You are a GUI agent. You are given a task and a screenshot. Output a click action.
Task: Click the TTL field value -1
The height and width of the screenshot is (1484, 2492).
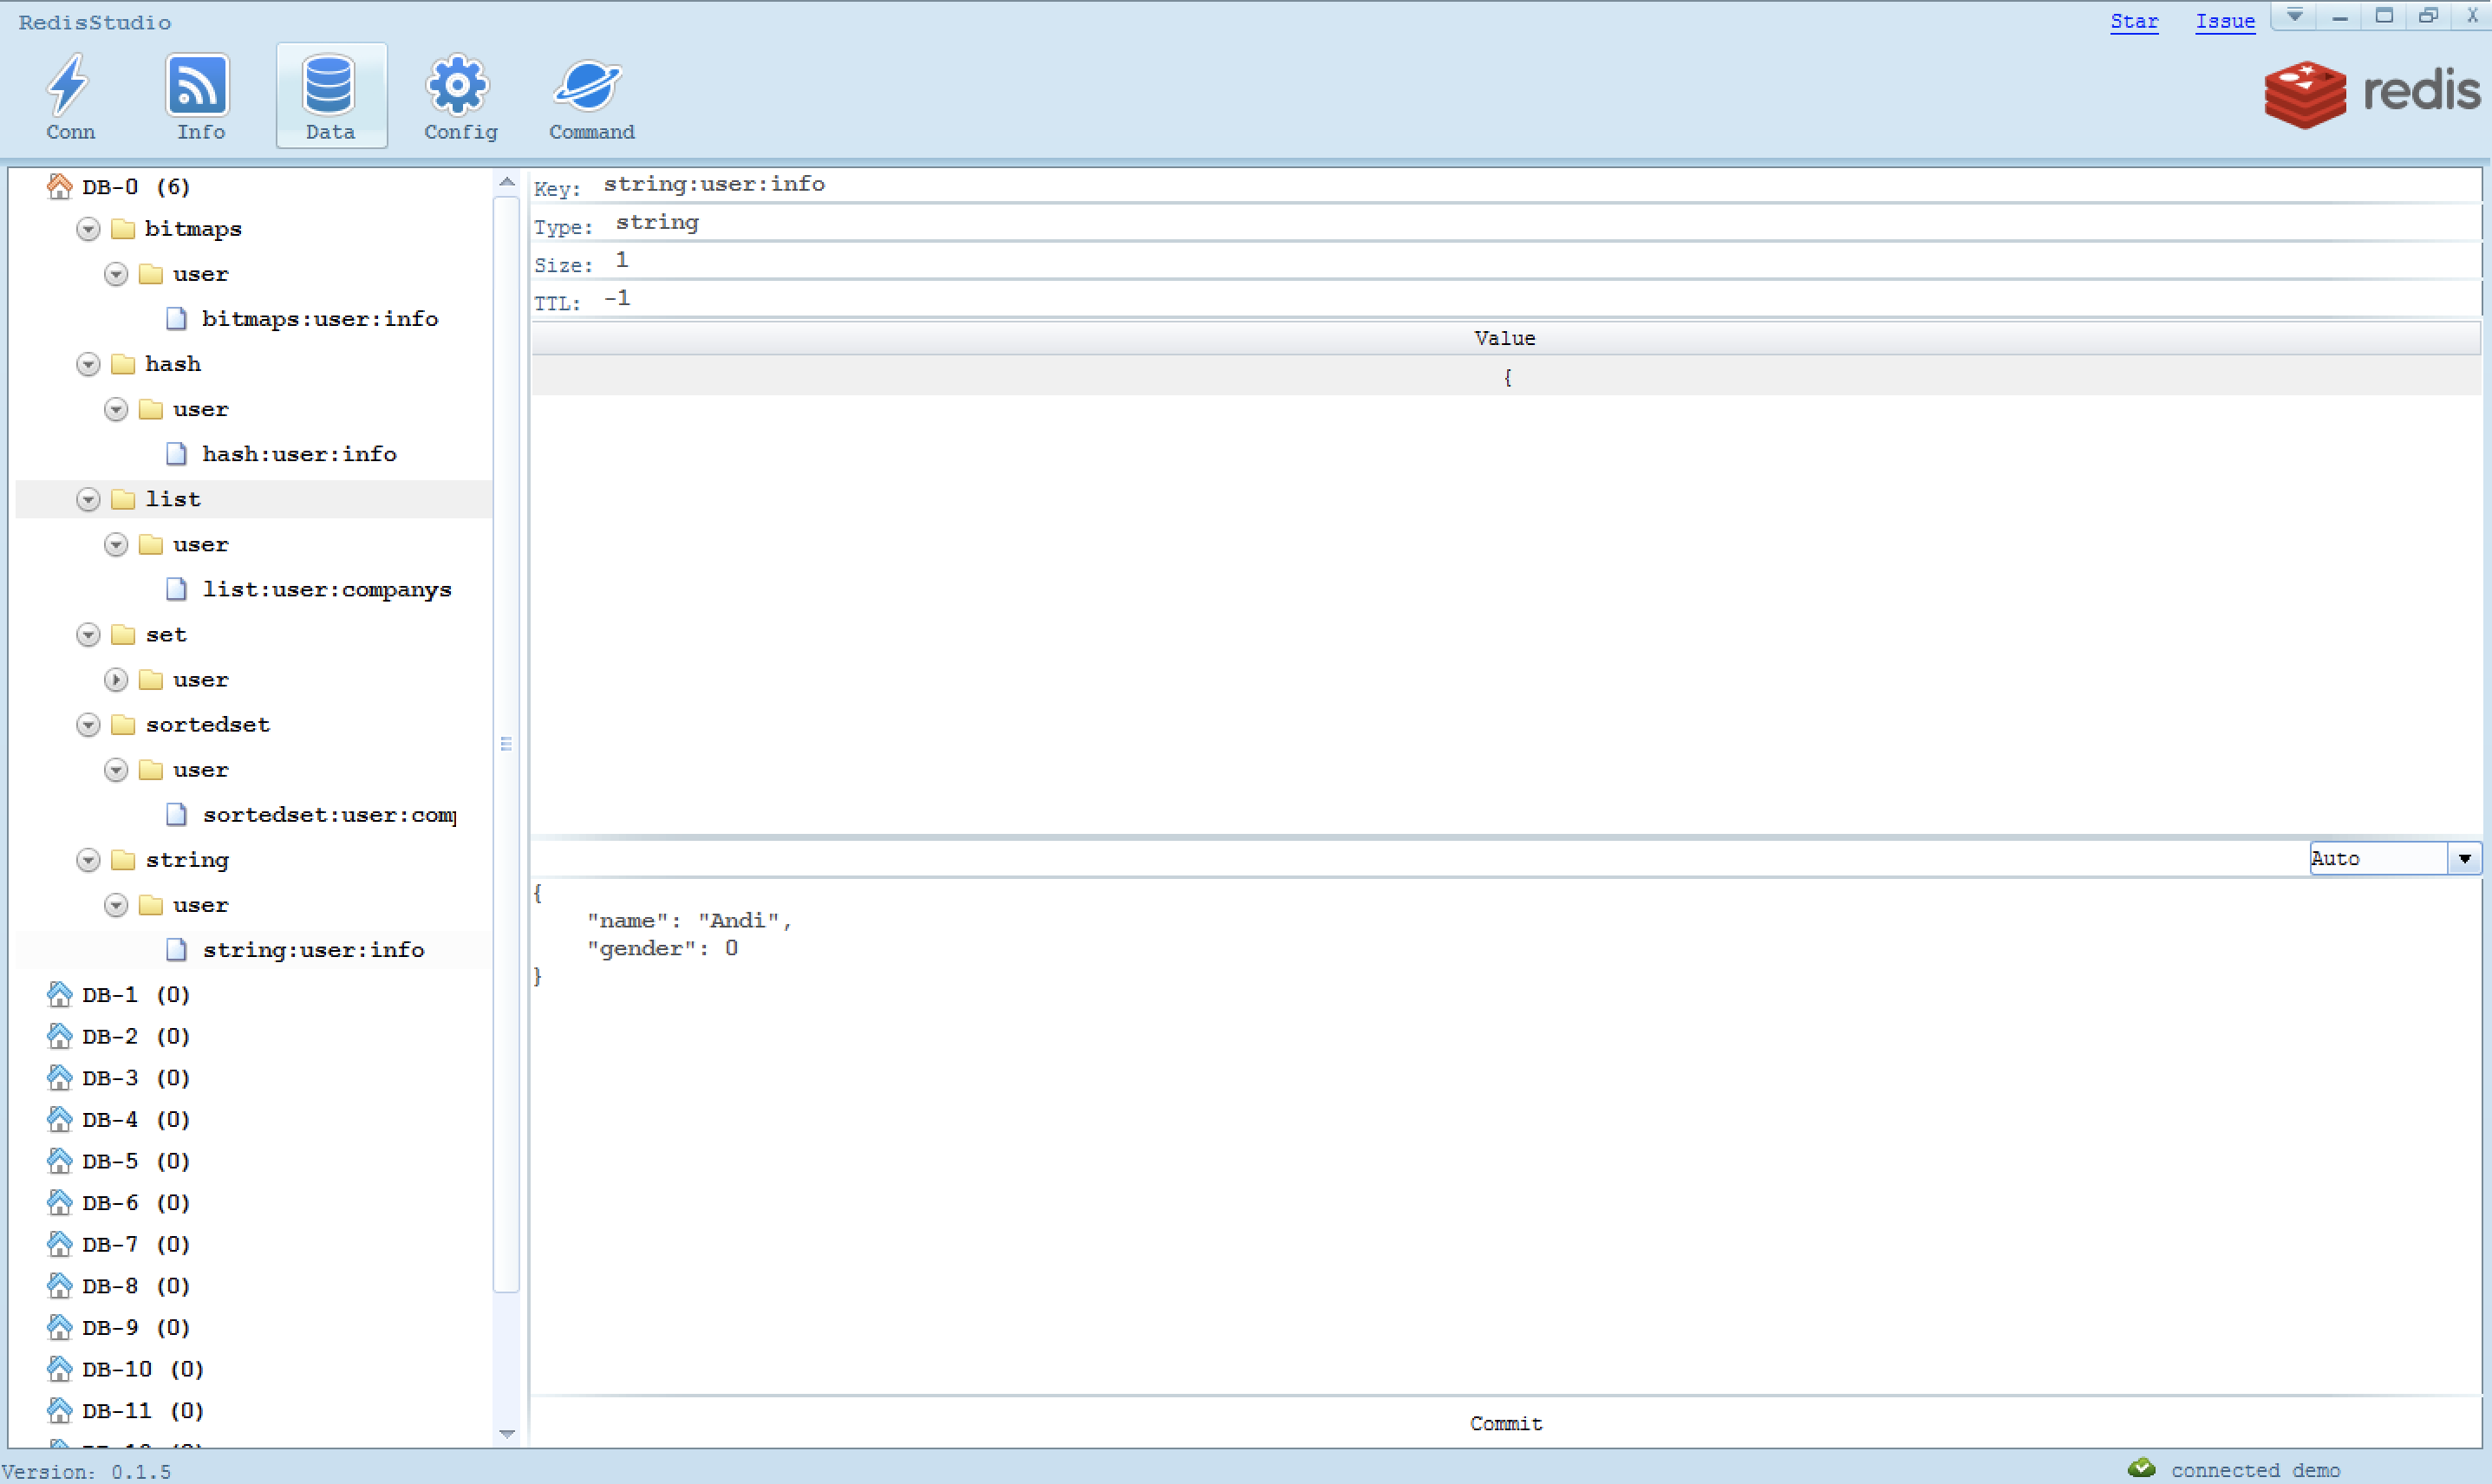[617, 298]
